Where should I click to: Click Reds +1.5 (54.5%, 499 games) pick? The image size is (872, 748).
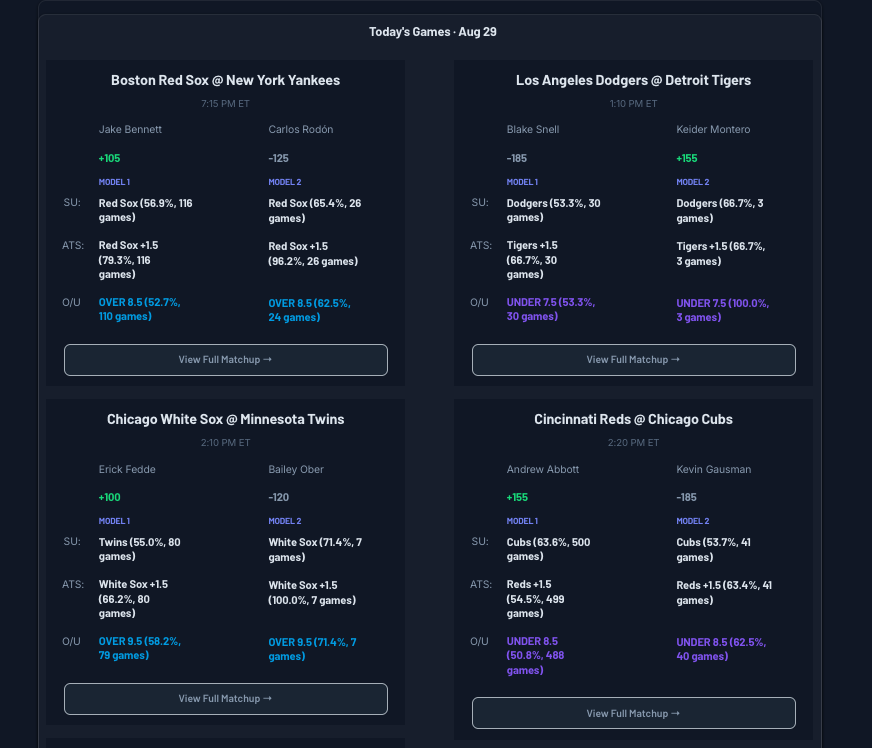point(536,599)
